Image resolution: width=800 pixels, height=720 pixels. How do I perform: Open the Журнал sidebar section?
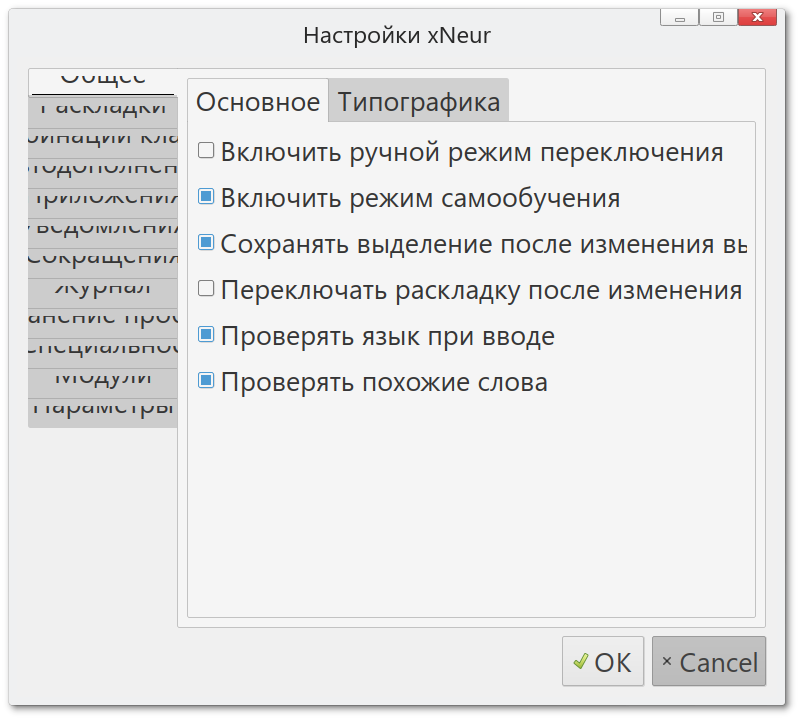coord(103,293)
